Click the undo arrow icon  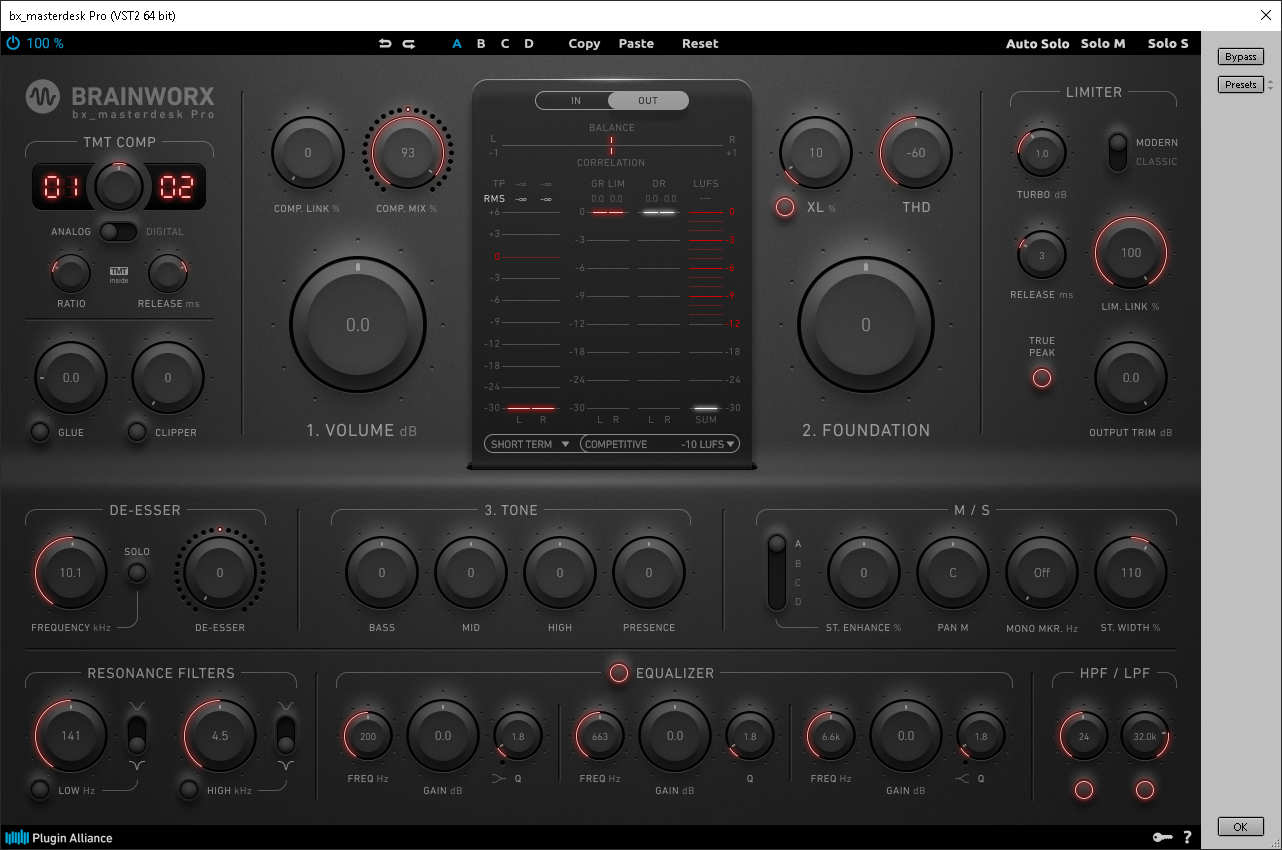(x=385, y=44)
